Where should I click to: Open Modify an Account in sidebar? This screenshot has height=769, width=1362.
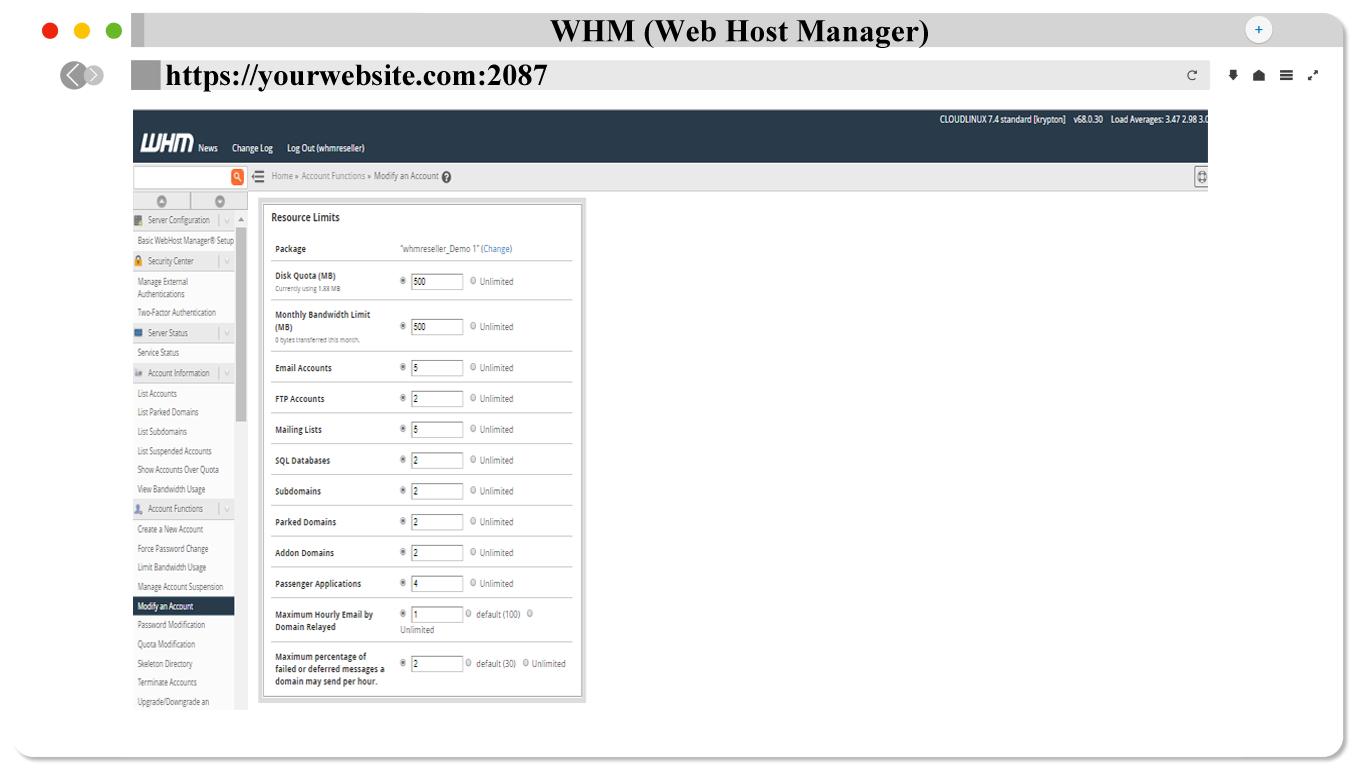pos(184,606)
